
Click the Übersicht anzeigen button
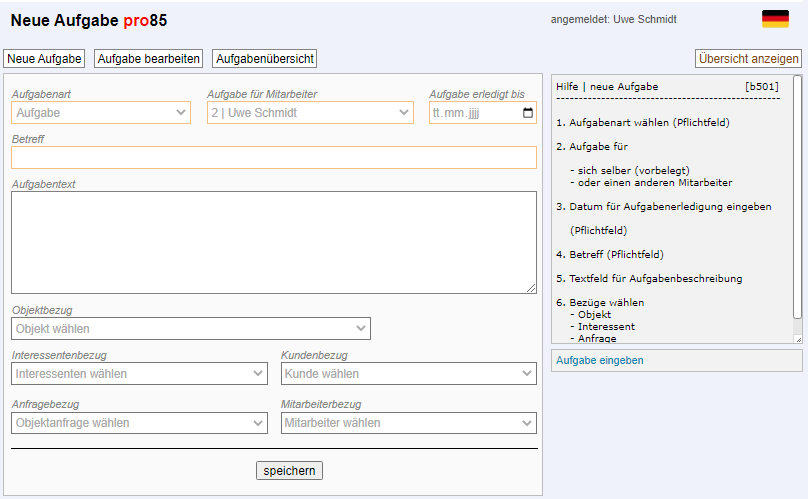pos(748,59)
